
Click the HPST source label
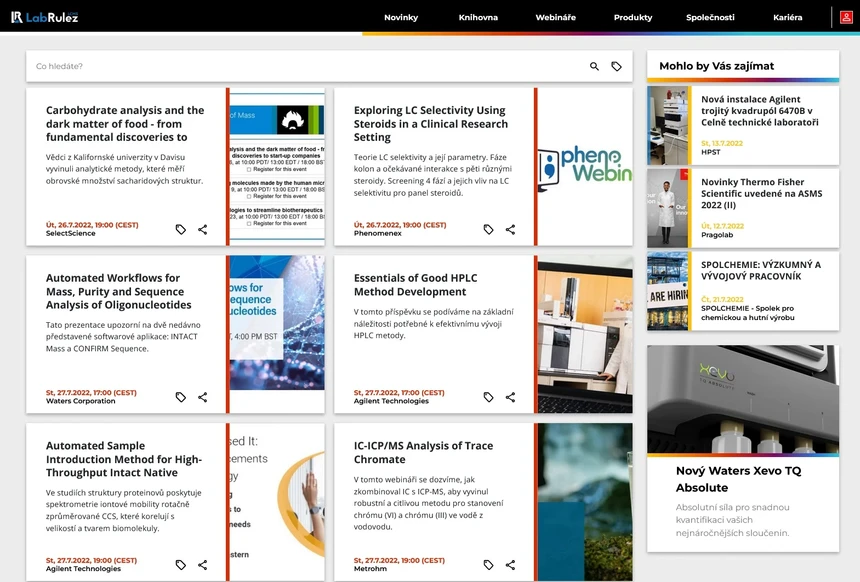(710, 152)
